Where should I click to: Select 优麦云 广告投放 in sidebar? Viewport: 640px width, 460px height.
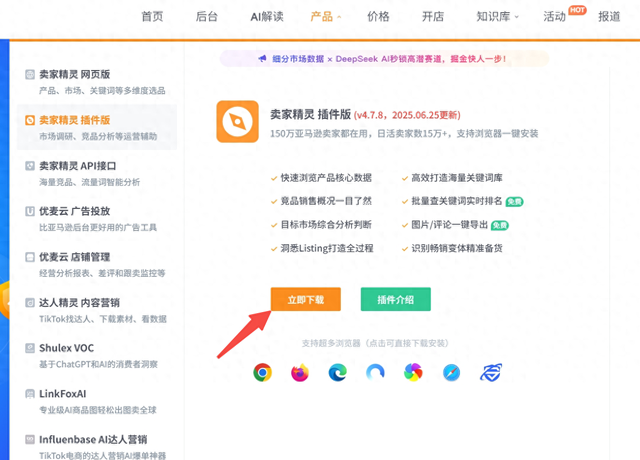point(97,219)
